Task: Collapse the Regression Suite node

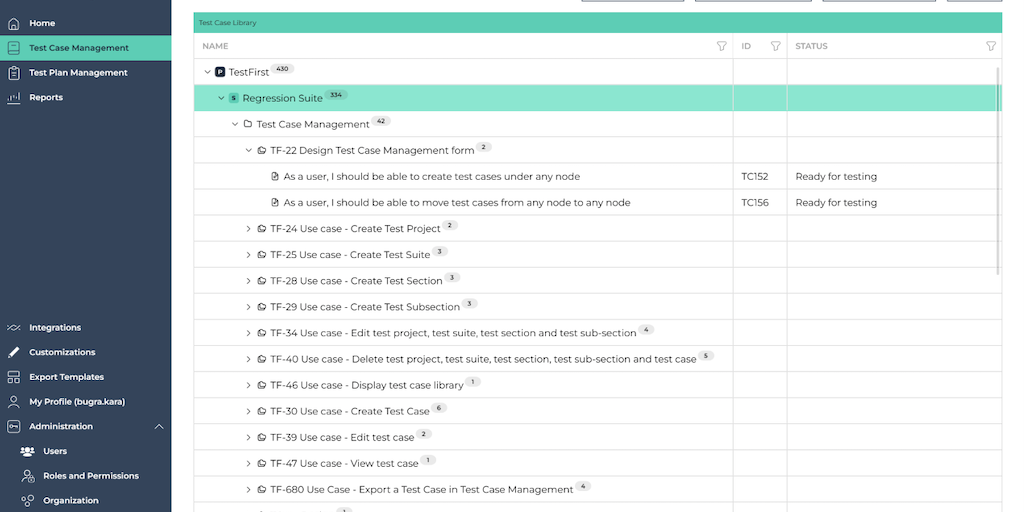Action: (222, 98)
